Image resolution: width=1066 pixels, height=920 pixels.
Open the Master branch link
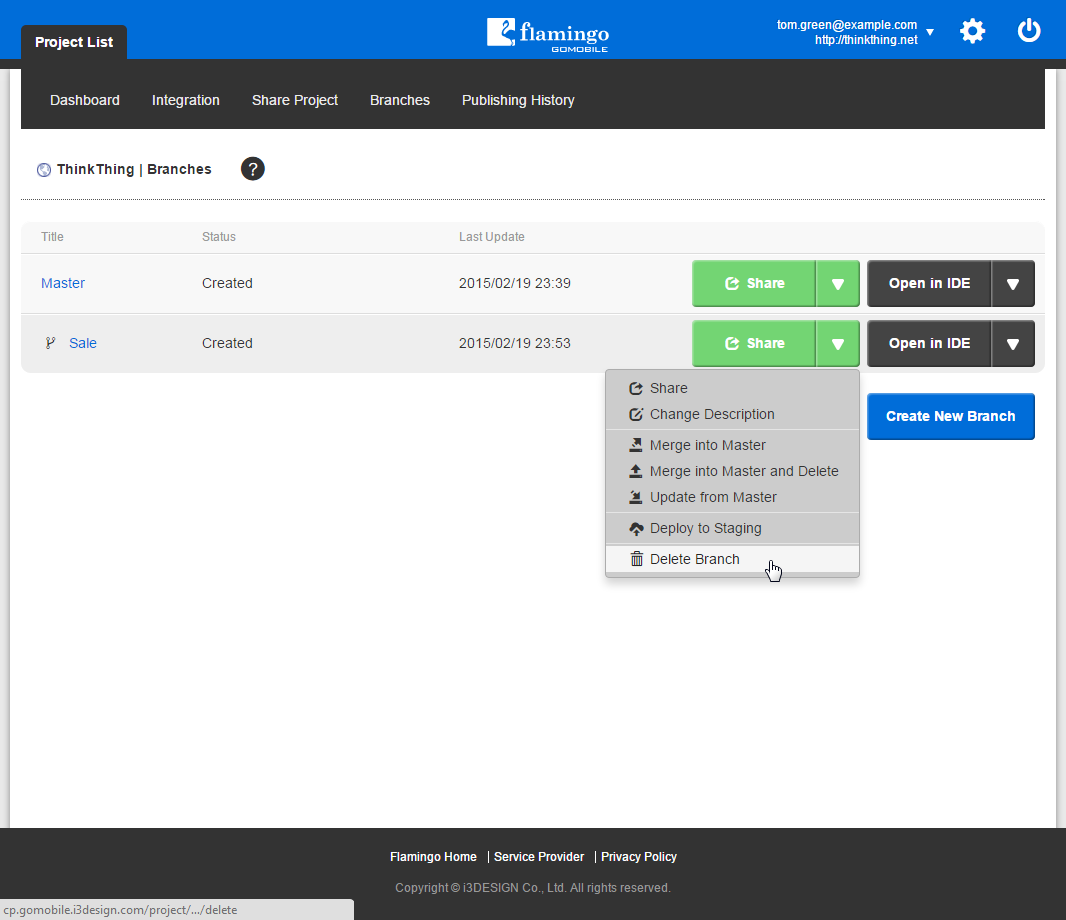point(63,283)
